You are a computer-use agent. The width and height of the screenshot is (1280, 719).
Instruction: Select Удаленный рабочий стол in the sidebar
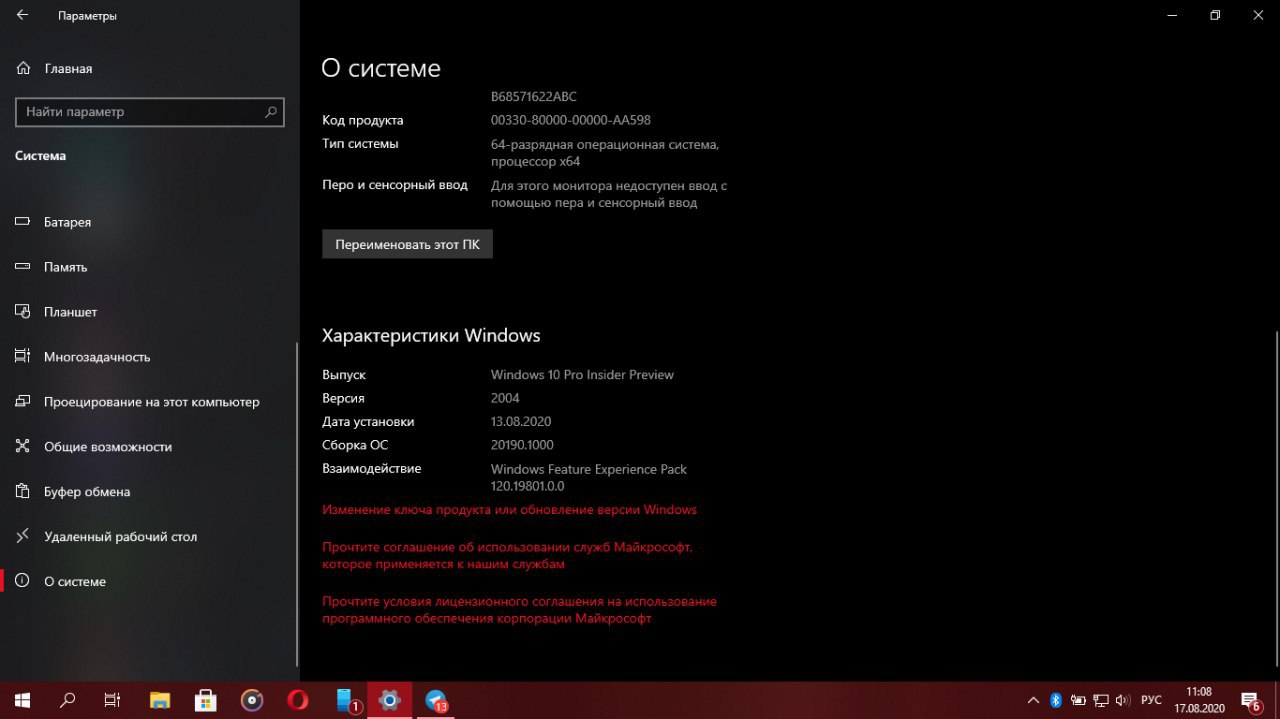[150, 537]
